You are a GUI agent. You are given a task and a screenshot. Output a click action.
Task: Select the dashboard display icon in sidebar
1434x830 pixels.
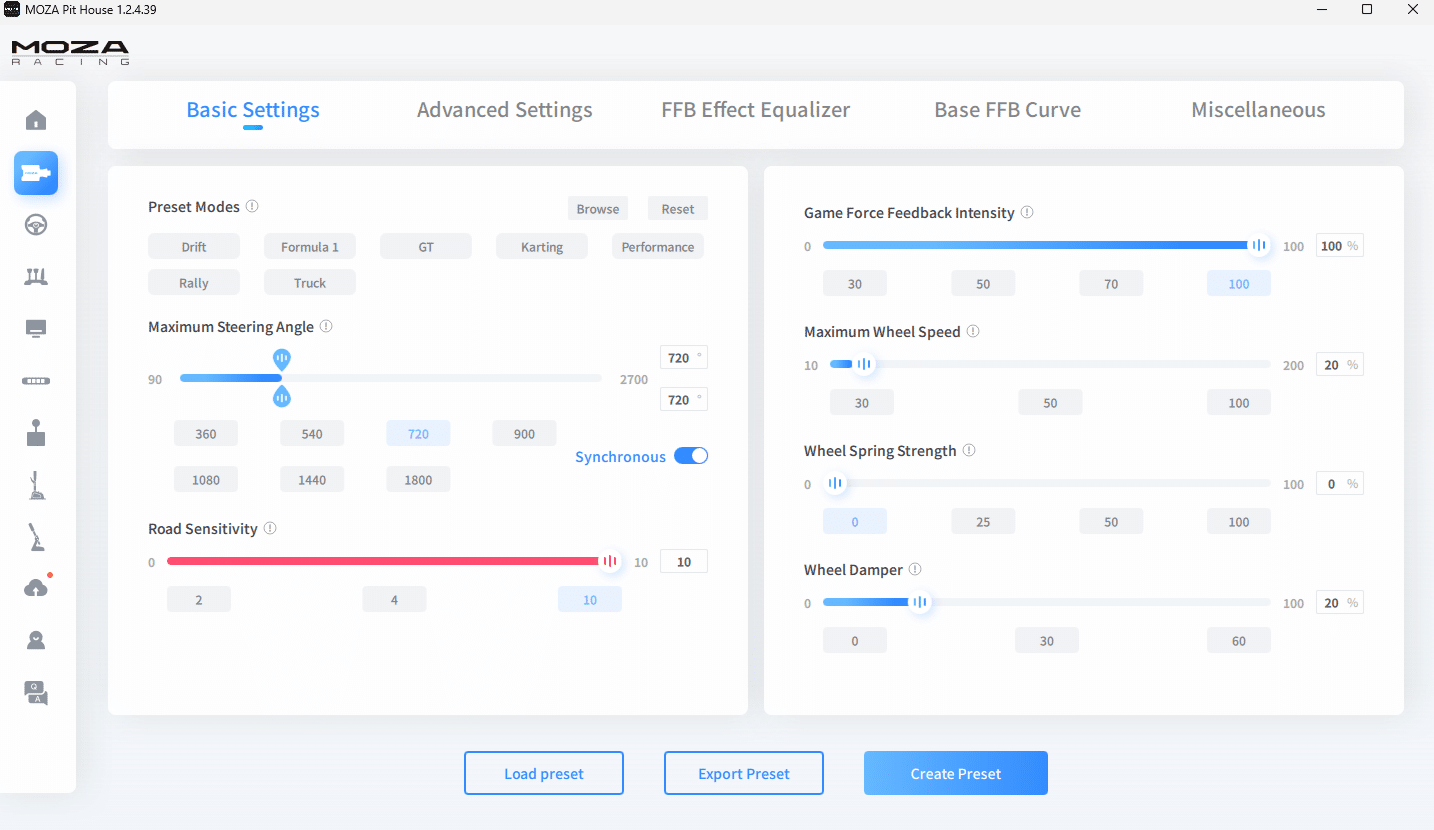(x=36, y=329)
